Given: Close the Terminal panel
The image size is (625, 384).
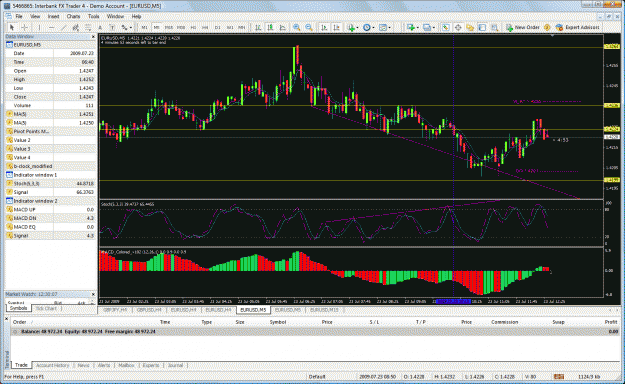Looking at the screenshot, I should point(6,319).
